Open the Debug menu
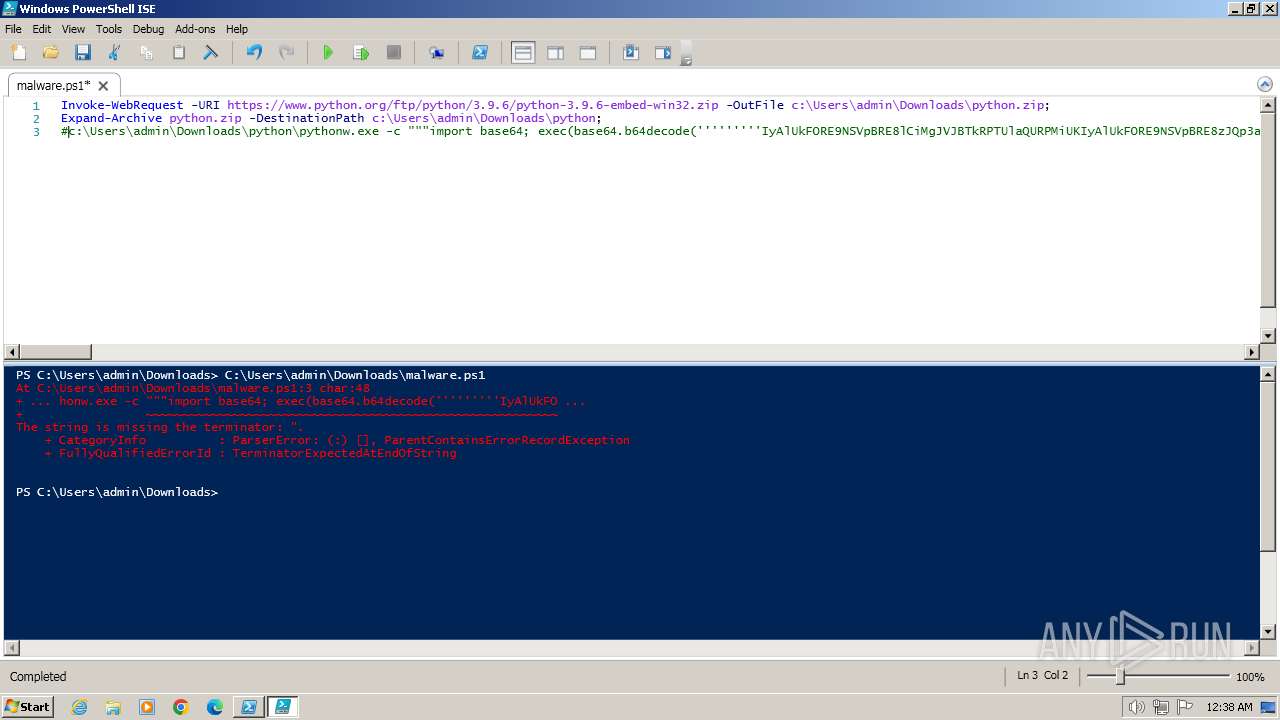This screenshot has height=720, width=1280. [148, 29]
